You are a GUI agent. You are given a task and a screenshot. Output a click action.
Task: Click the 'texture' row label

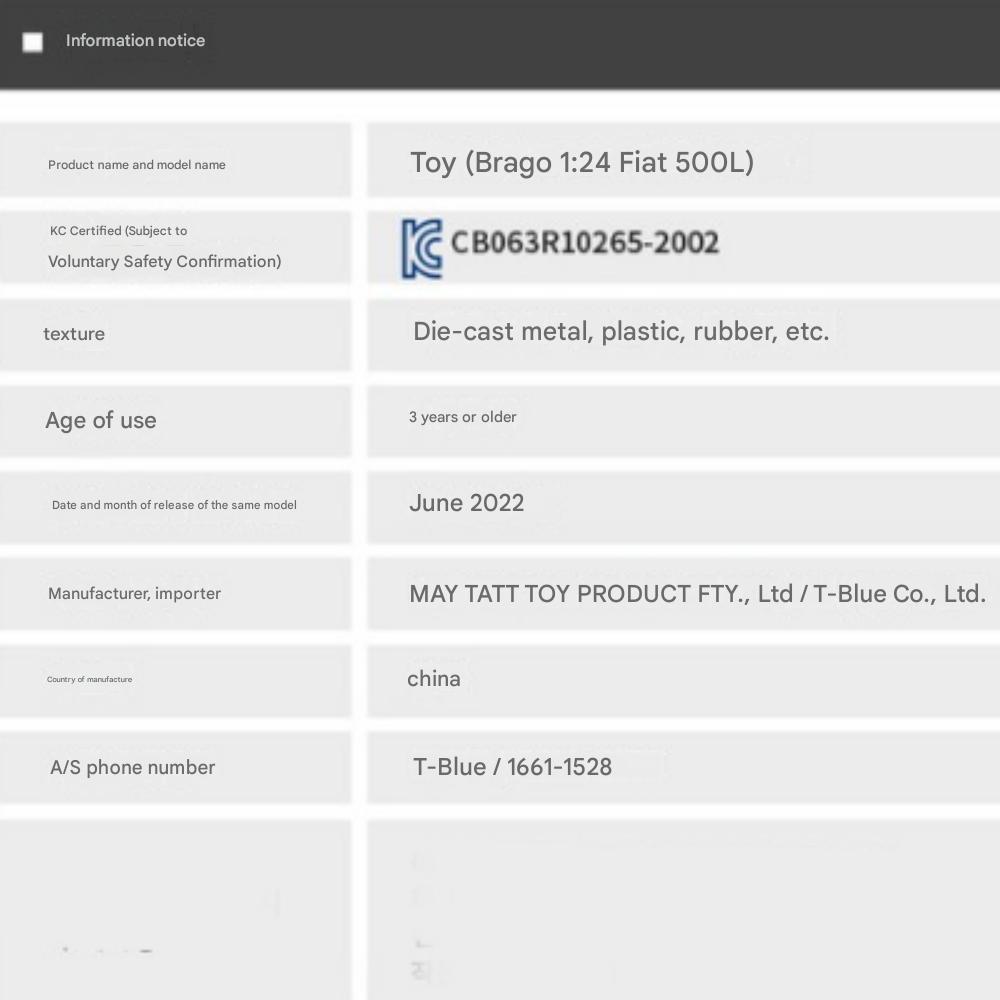[74, 334]
